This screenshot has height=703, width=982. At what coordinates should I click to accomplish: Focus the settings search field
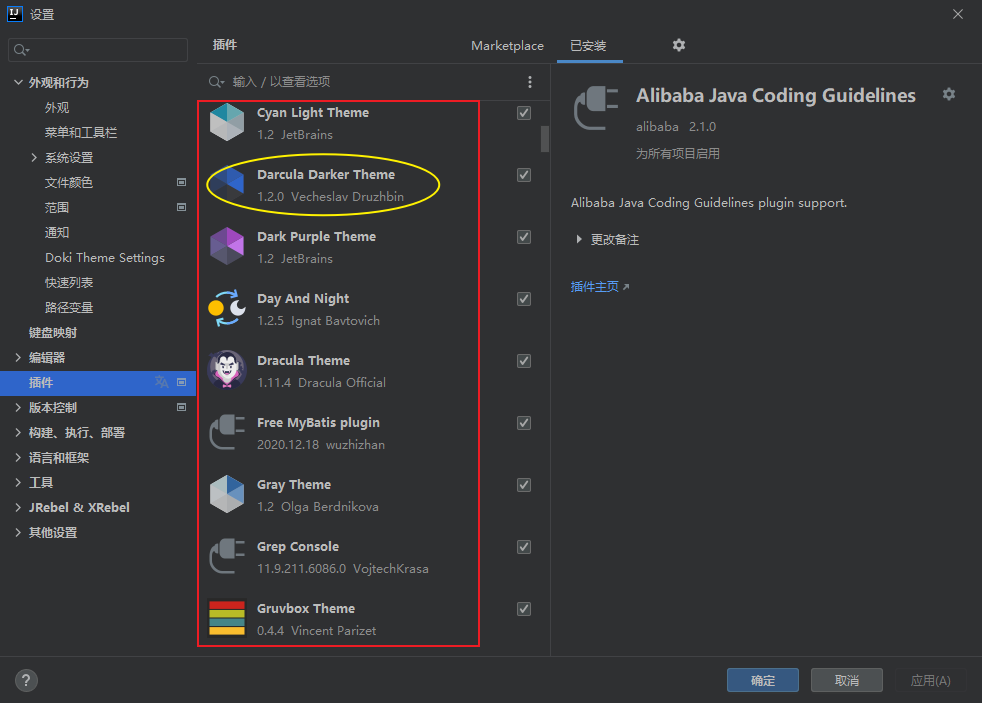[x=98, y=49]
